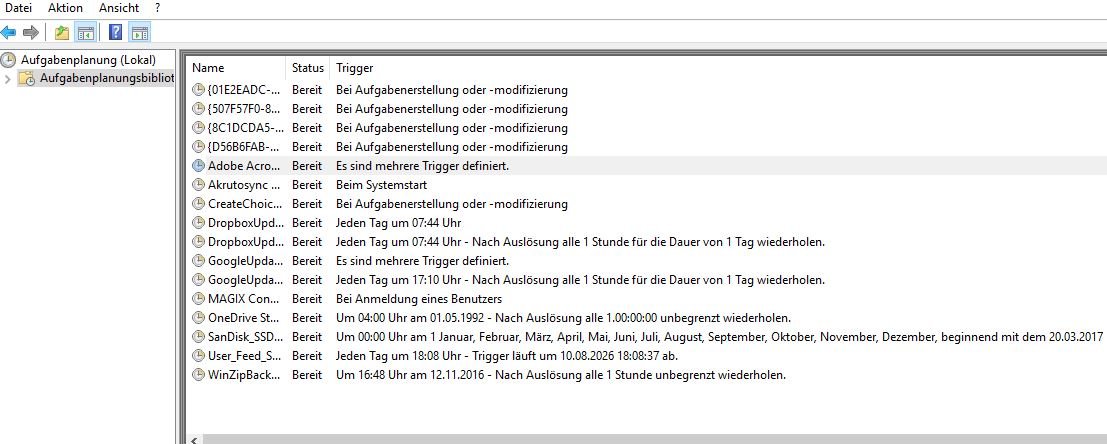
Task: Open the Datei menu
Action: 18,8
